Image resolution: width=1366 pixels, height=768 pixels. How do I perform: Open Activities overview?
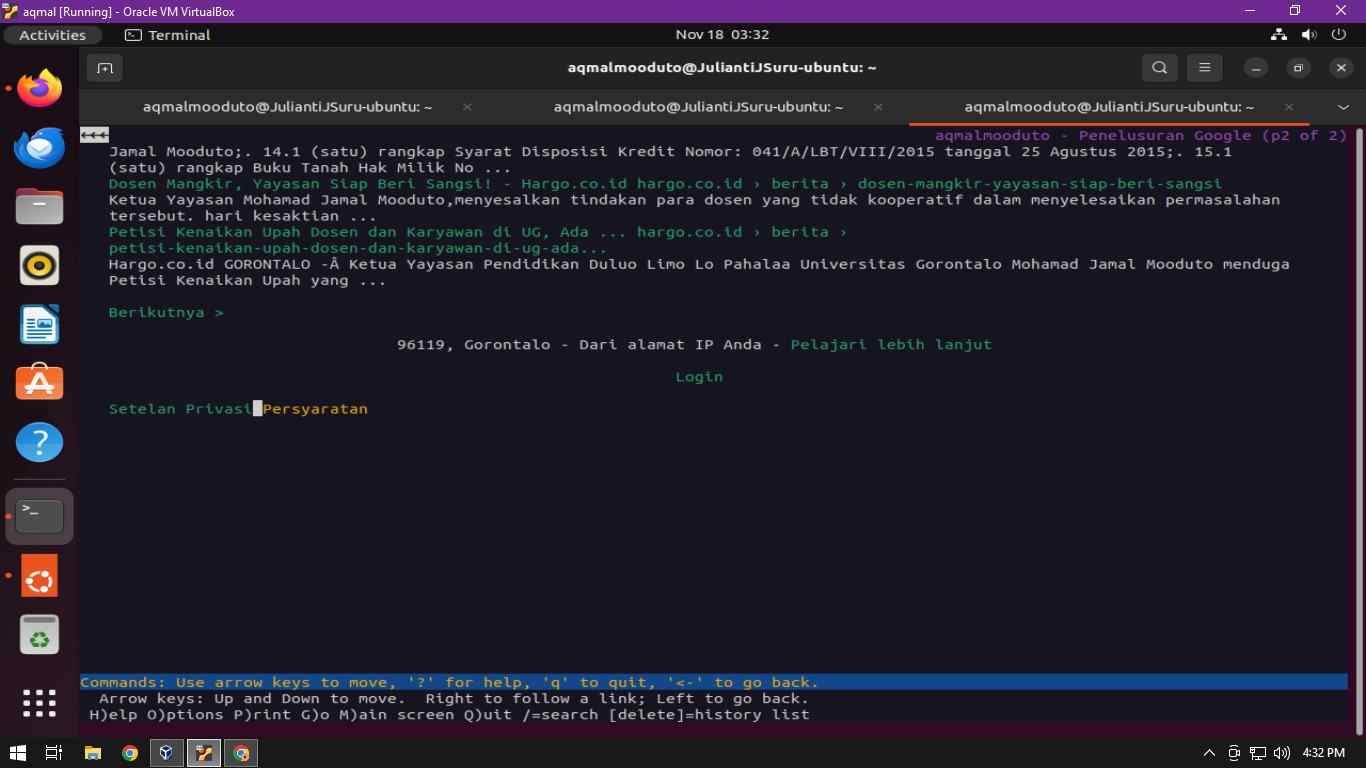tap(53, 35)
